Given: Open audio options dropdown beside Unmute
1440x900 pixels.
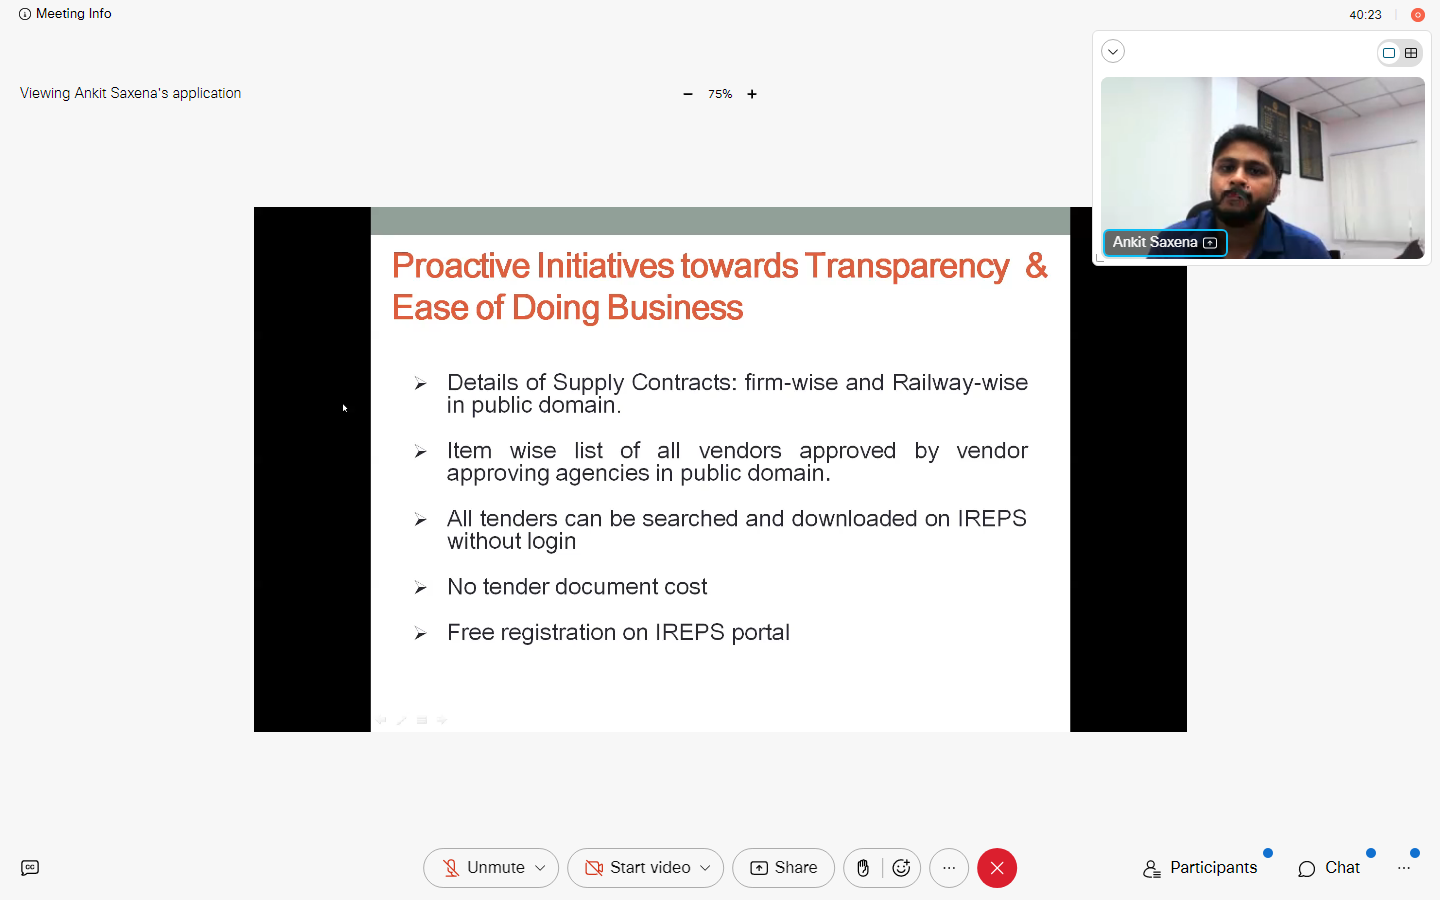Looking at the screenshot, I should click(x=541, y=868).
